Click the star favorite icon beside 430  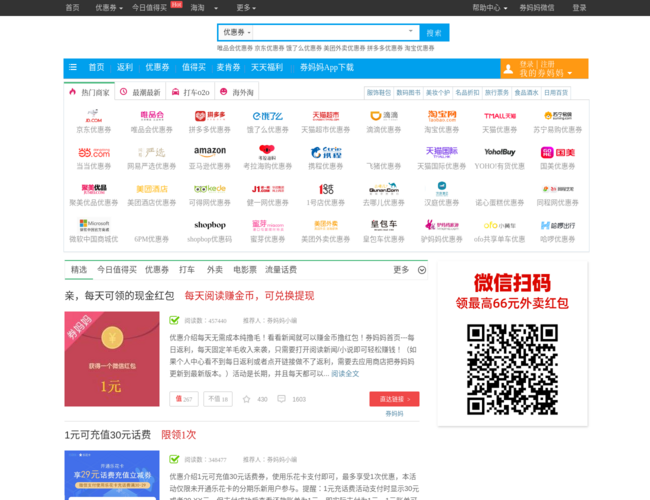point(246,399)
